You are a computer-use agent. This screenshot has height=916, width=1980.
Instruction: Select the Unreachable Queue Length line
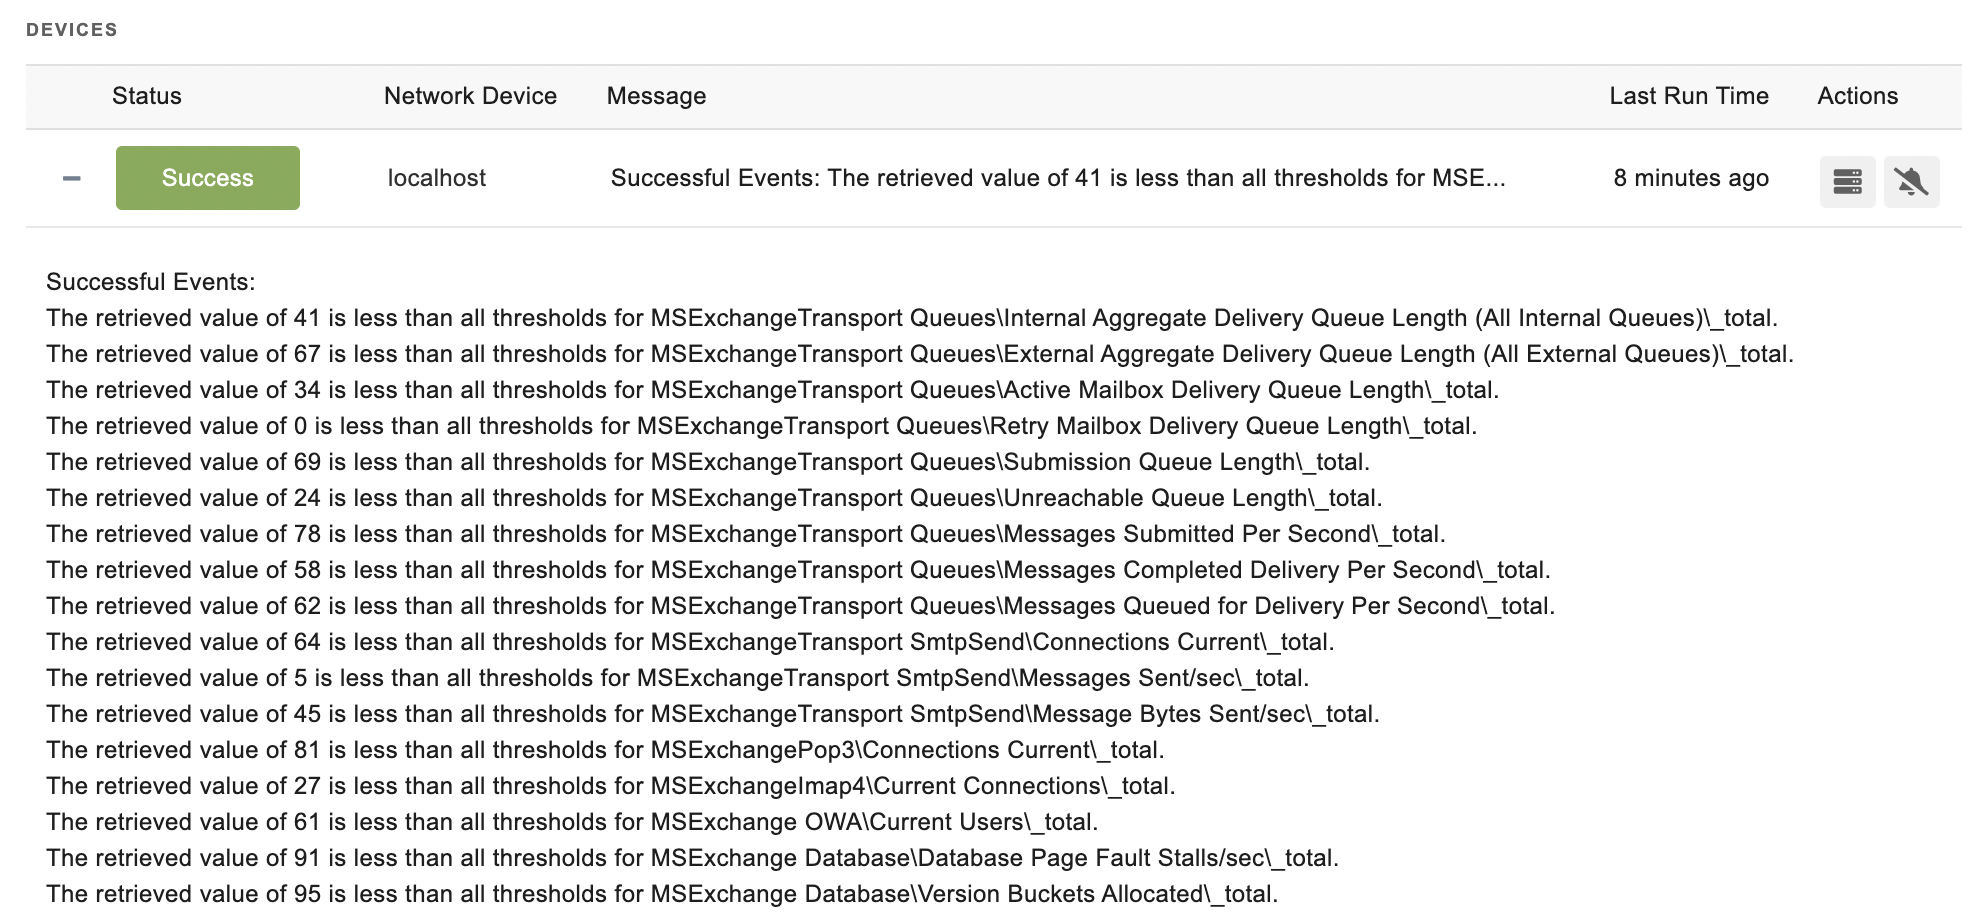pyautogui.click(x=714, y=498)
